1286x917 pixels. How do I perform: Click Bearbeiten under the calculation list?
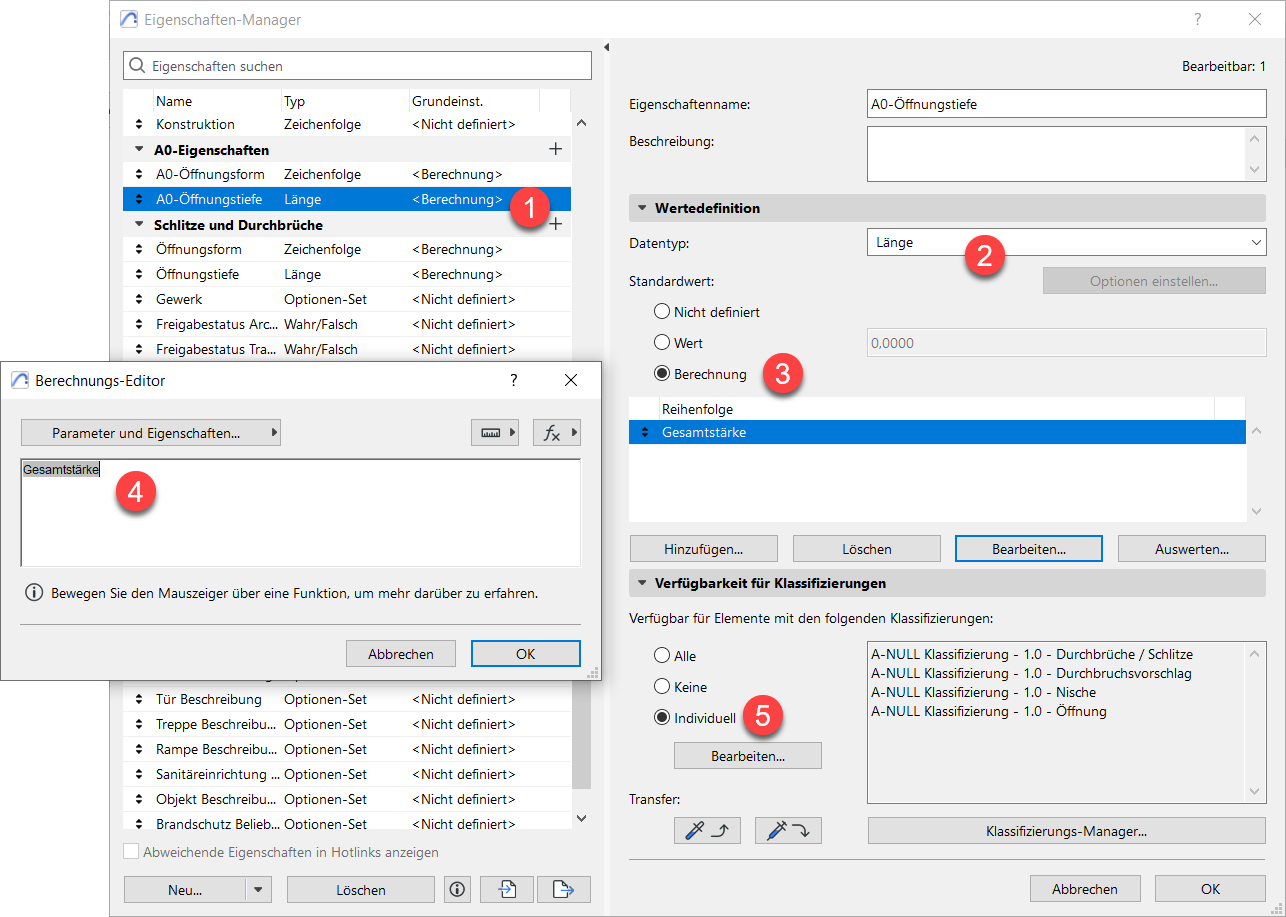pyautogui.click(x=1029, y=548)
